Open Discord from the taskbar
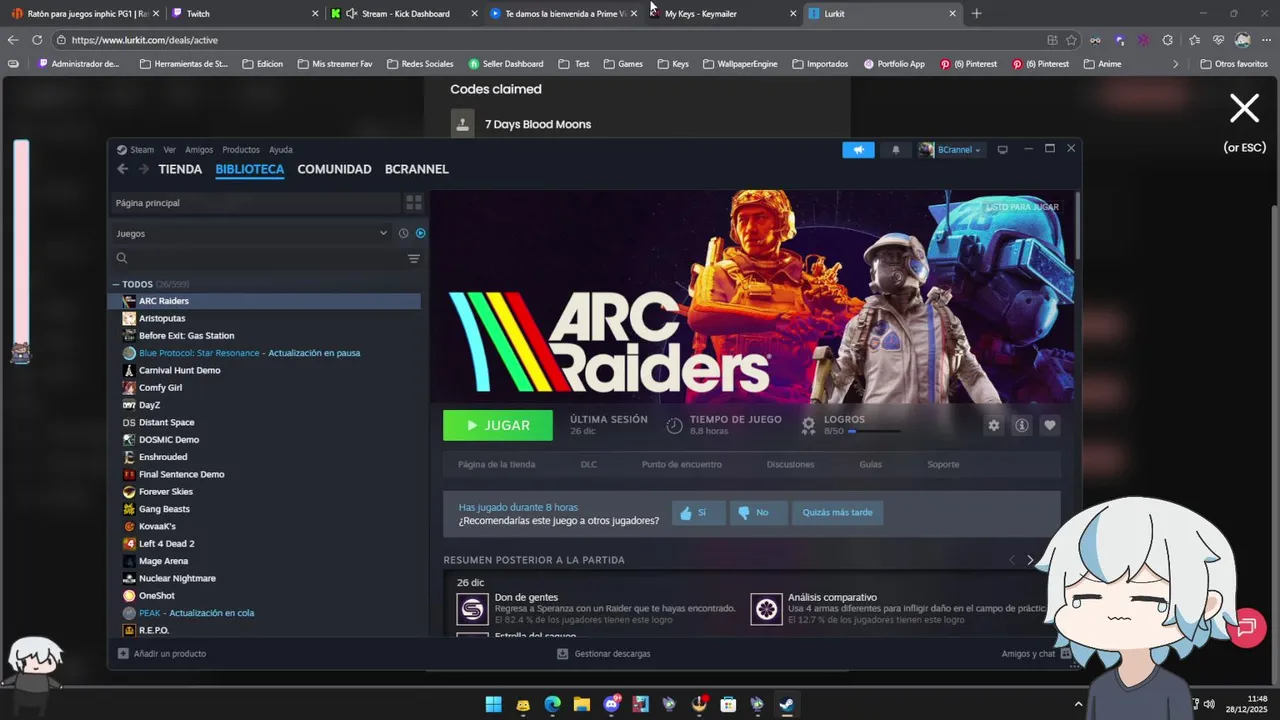The image size is (1280, 720). tap(611, 704)
